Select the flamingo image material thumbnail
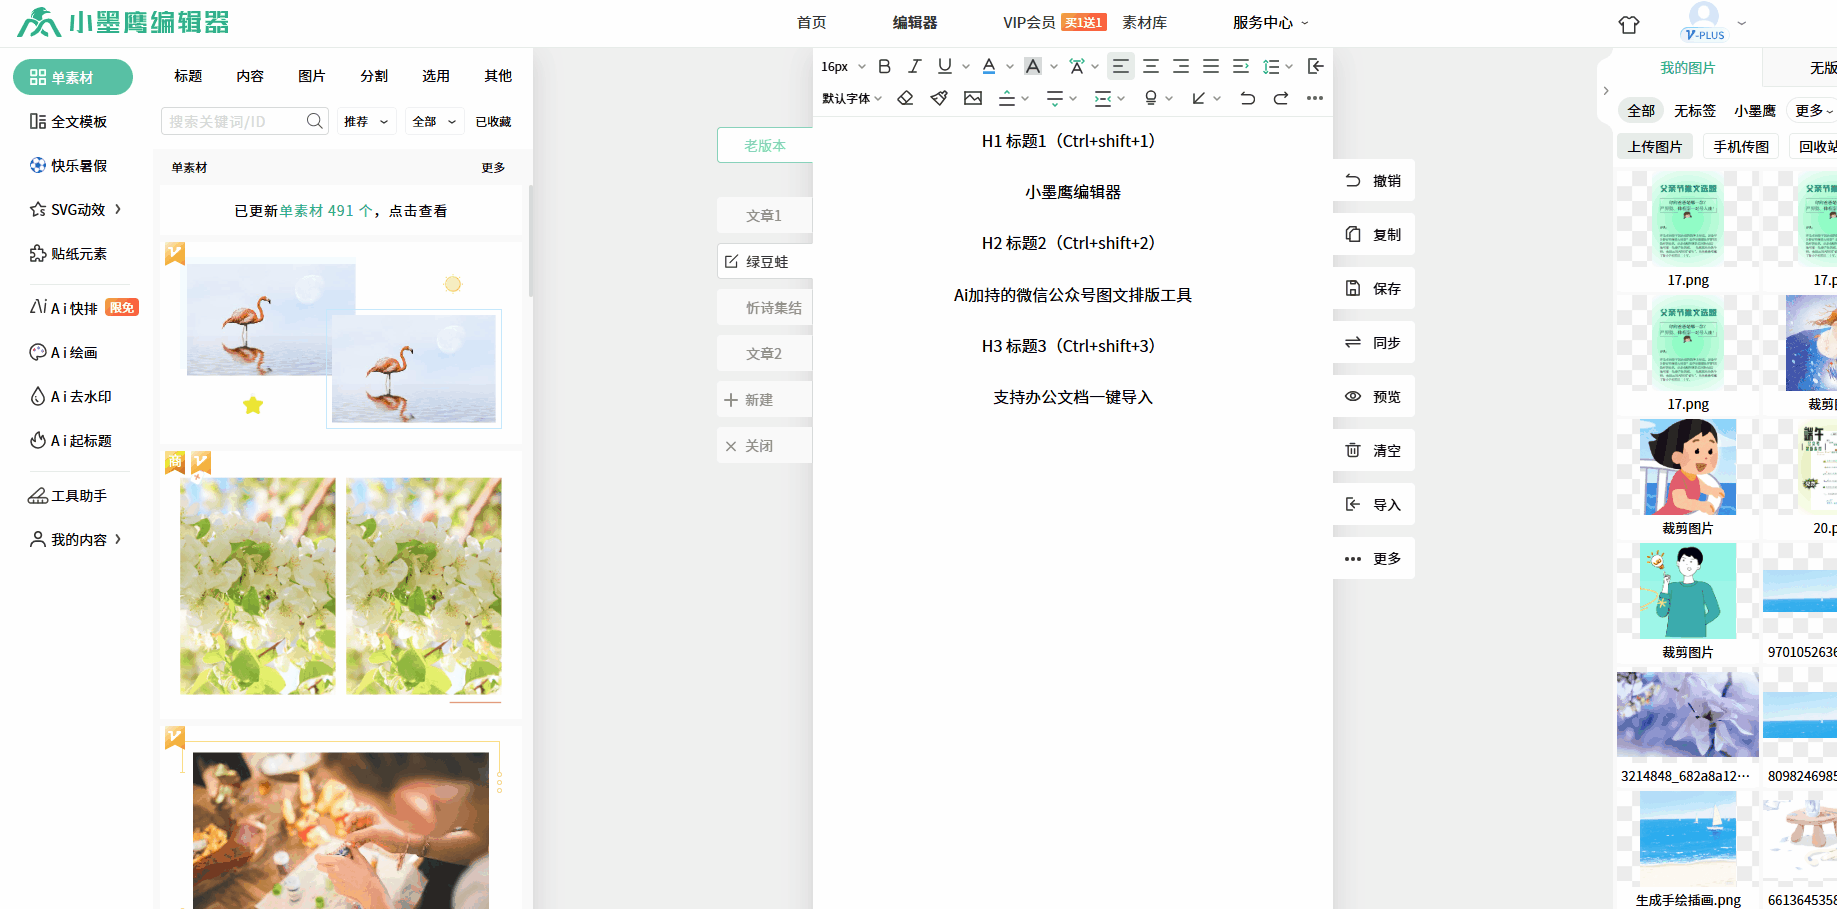1837x909 pixels. click(340, 342)
